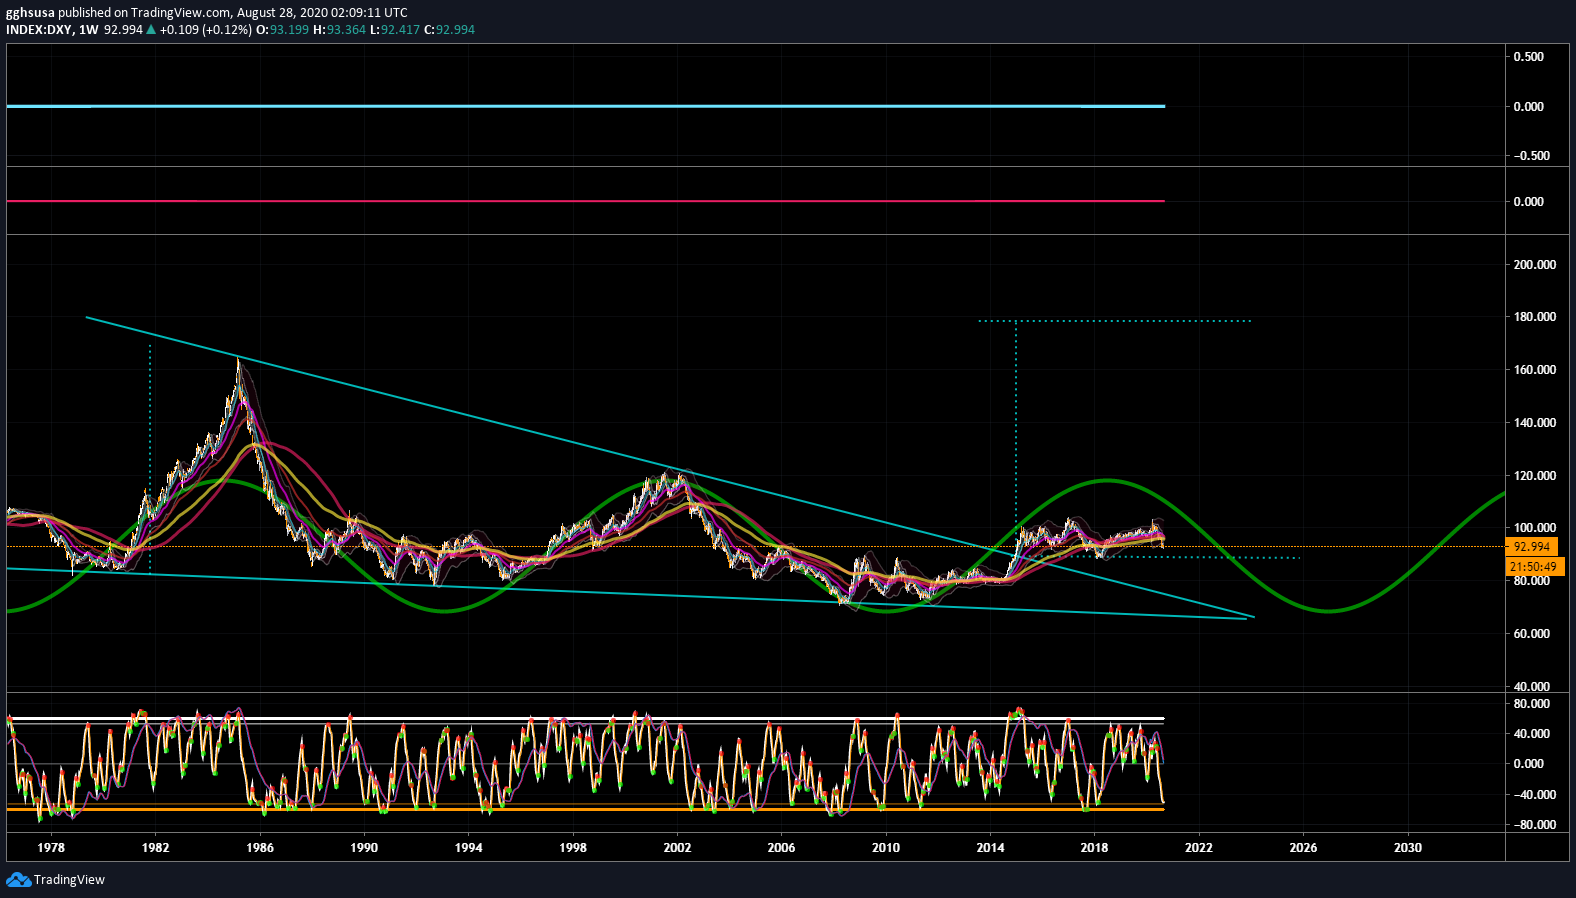Click the TradingView text link
Viewport: 1576px width, 898px height.
click(x=69, y=880)
